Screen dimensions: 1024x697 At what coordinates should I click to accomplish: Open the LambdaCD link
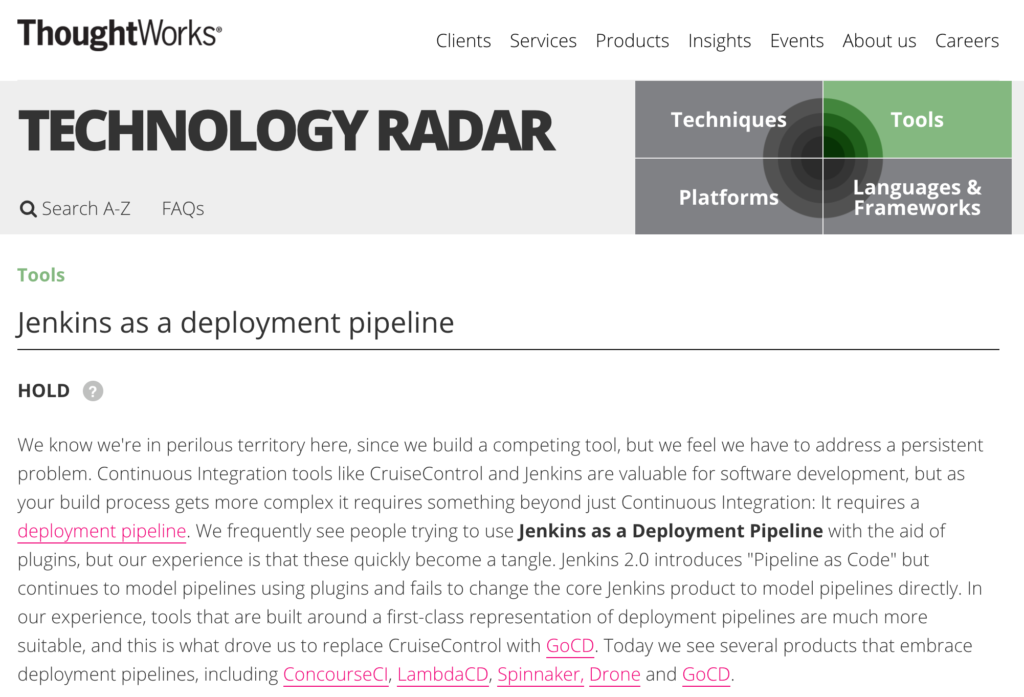[x=443, y=674]
